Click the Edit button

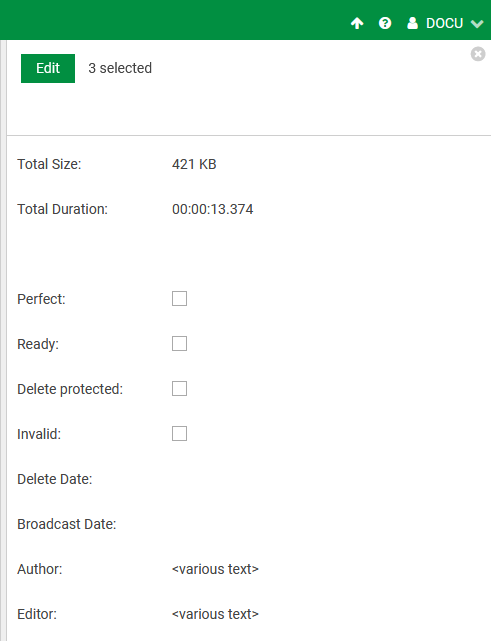[x=48, y=68]
